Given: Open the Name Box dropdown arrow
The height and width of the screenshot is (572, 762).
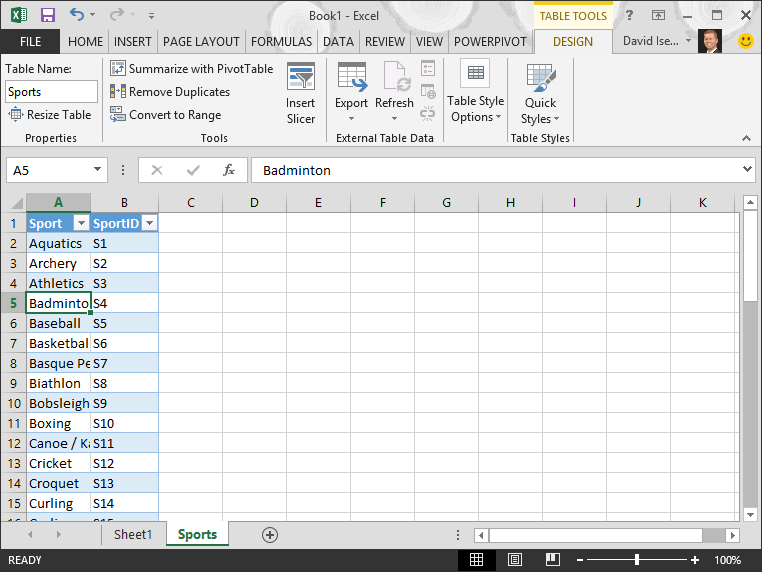Looking at the screenshot, I should [97, 170].
